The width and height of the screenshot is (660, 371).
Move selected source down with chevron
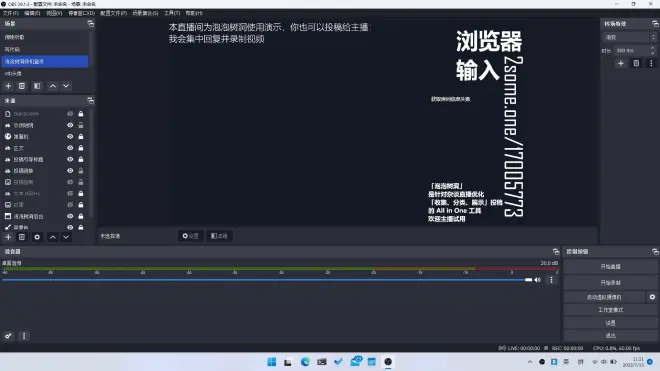tap(66, 237)
